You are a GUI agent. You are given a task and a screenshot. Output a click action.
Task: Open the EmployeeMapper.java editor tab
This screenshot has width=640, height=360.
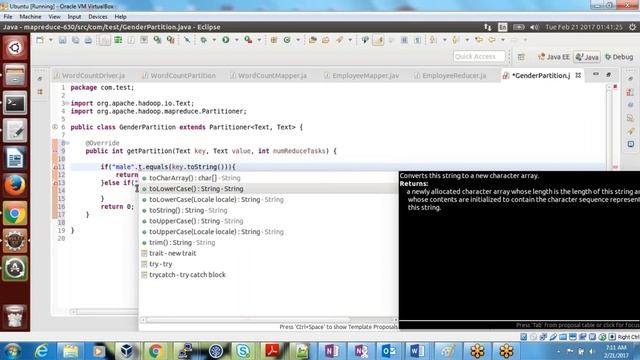pyautogui.click(x=361, y=76)
